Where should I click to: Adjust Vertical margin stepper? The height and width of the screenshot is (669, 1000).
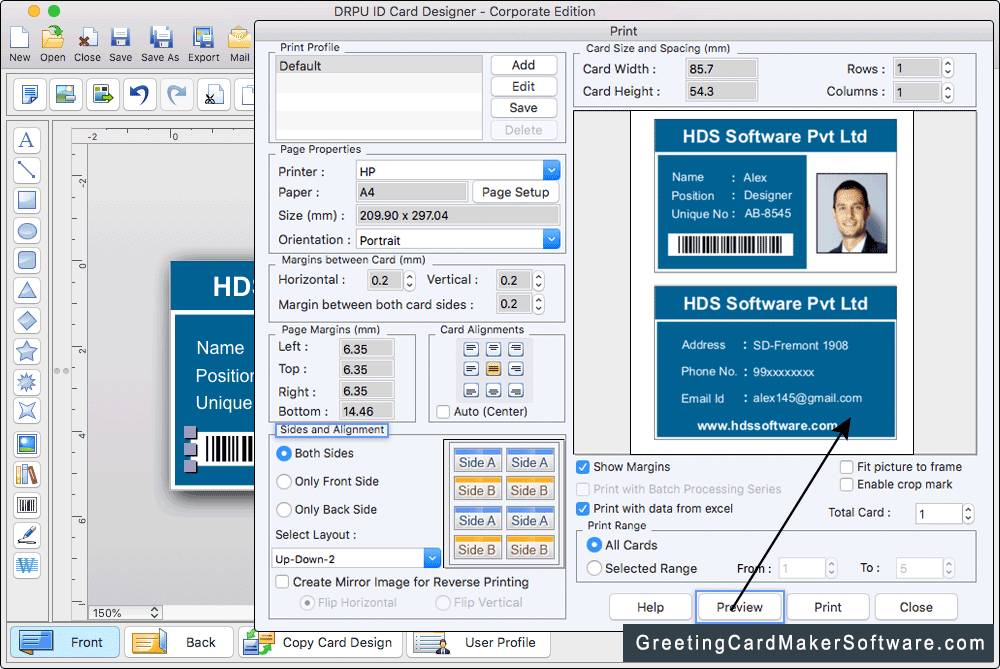(538, 281)
